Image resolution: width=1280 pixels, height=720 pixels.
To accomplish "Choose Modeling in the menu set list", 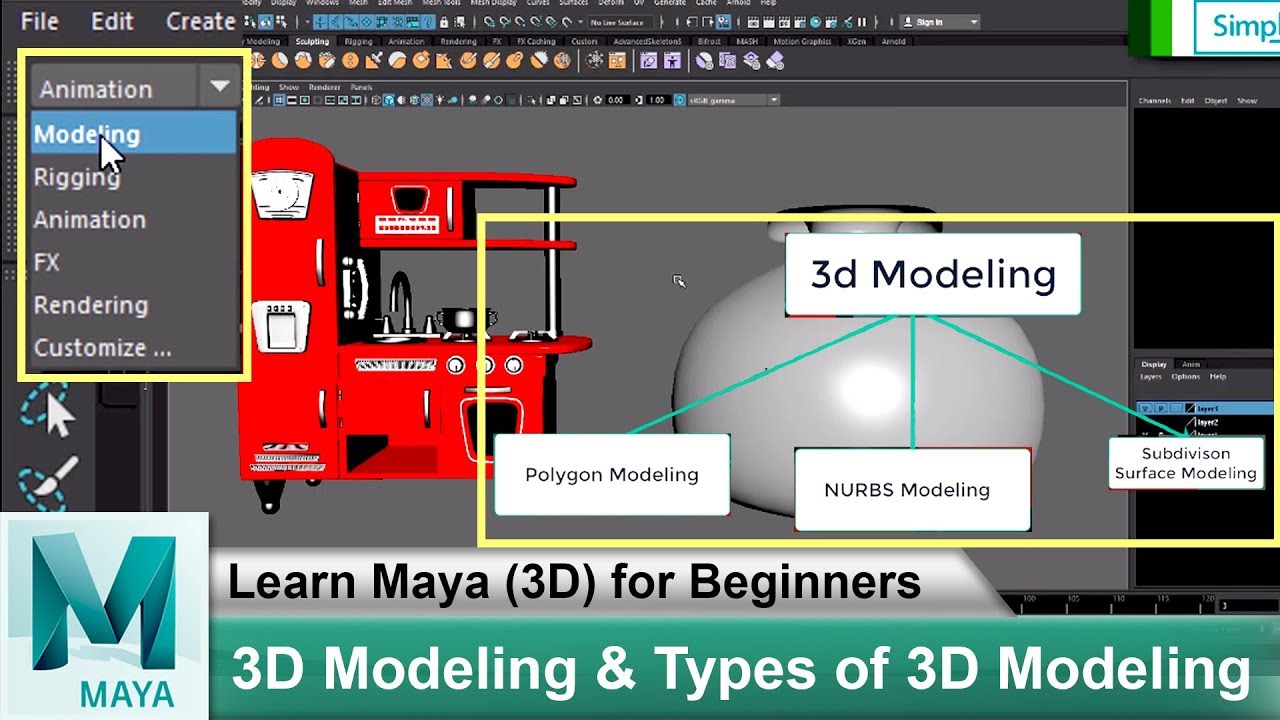I will pyautogui.click(x=135, y=133).
